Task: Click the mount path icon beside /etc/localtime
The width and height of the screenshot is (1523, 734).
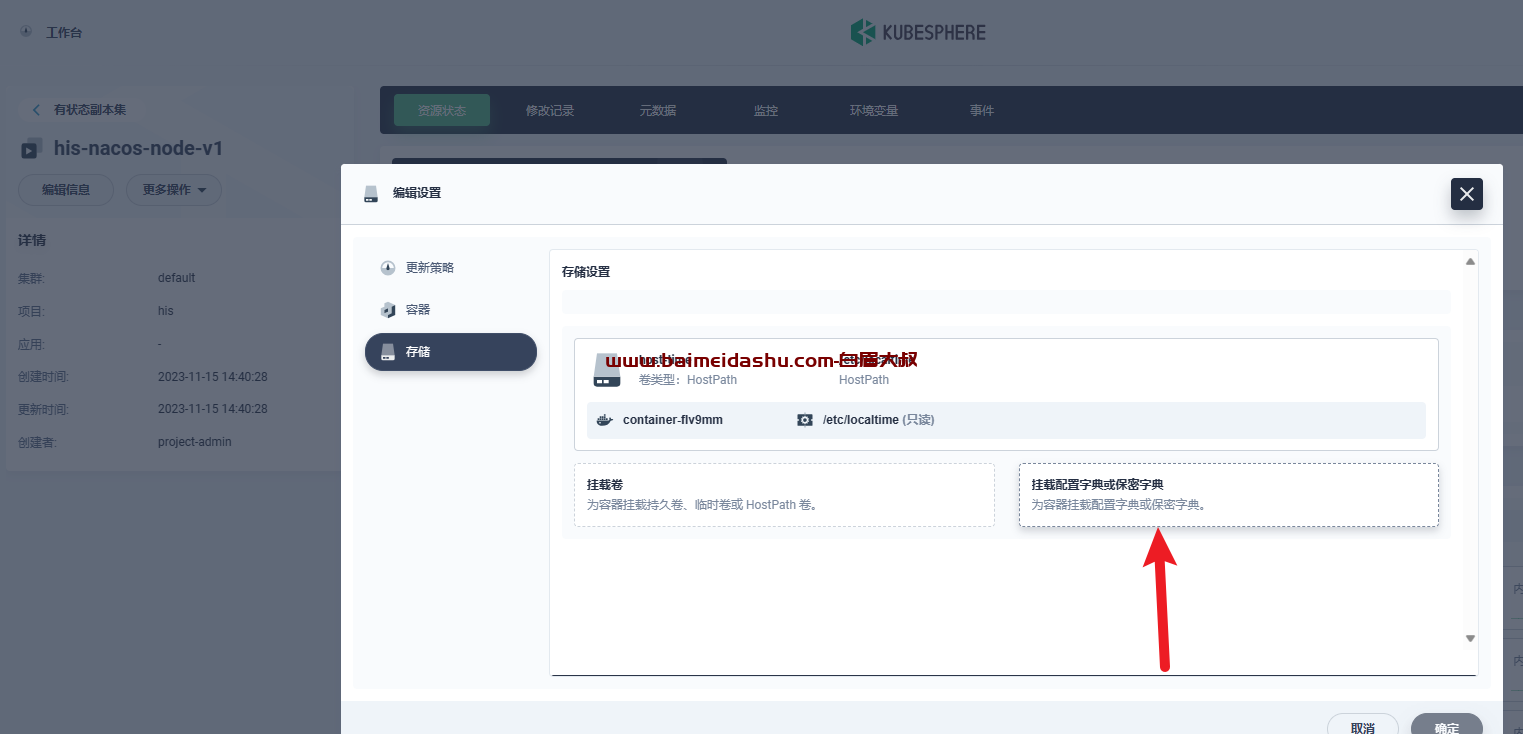Action: (804, 420)
